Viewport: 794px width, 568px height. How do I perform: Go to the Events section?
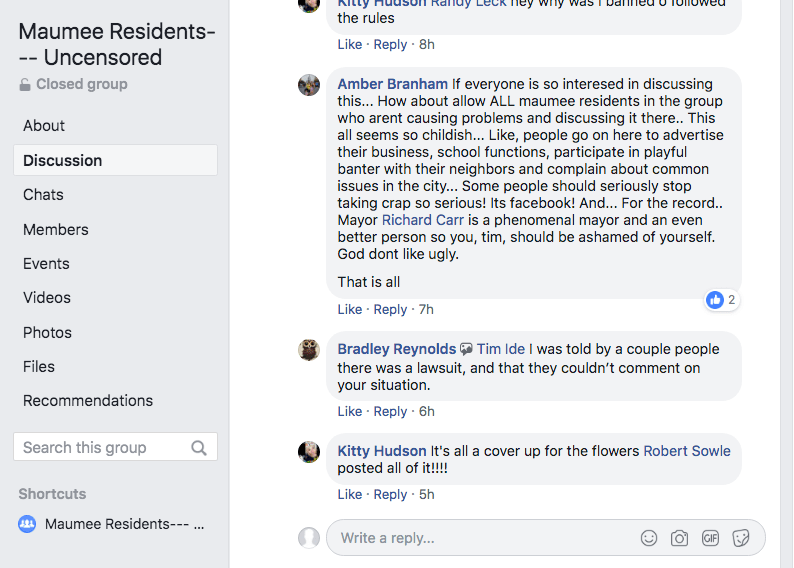tap(47, 263)
